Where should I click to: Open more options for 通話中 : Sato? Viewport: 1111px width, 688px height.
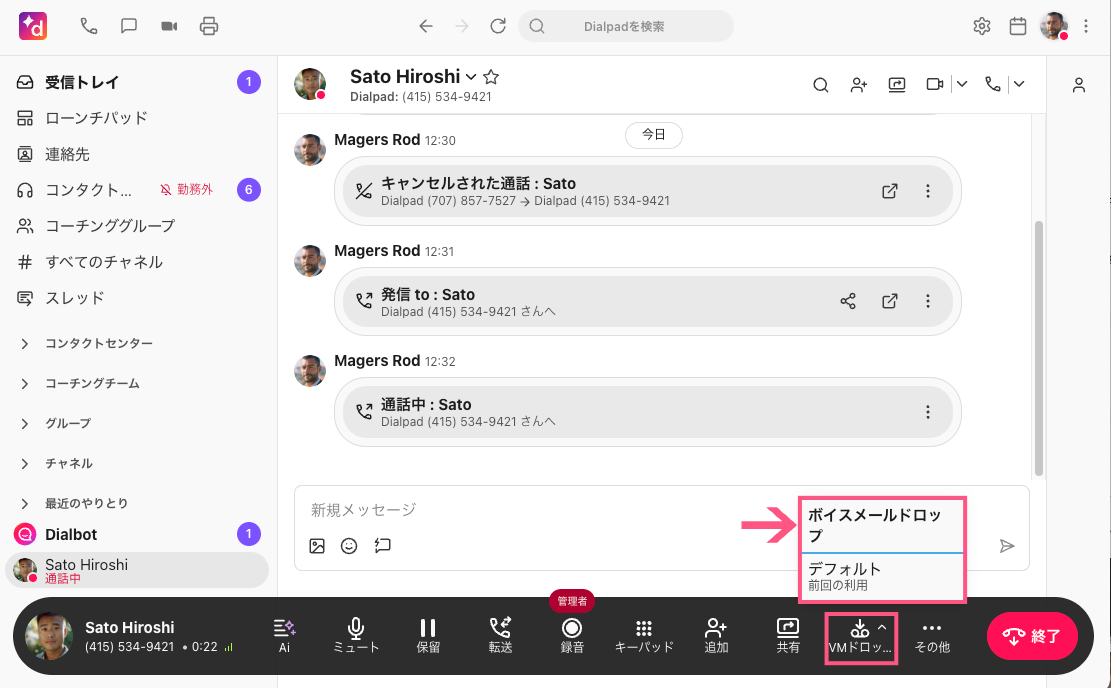coord(927,412)
